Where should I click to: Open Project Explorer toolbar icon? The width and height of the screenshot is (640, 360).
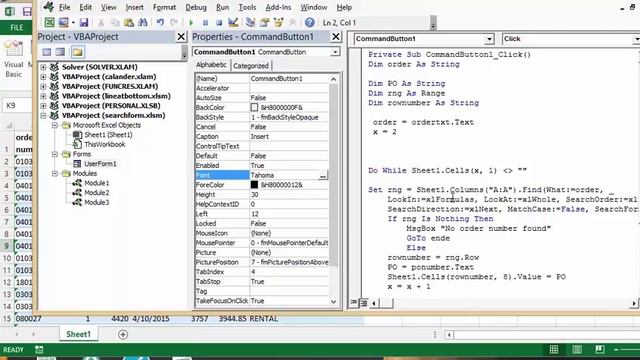pyautogui.click(x=251, y=22)
